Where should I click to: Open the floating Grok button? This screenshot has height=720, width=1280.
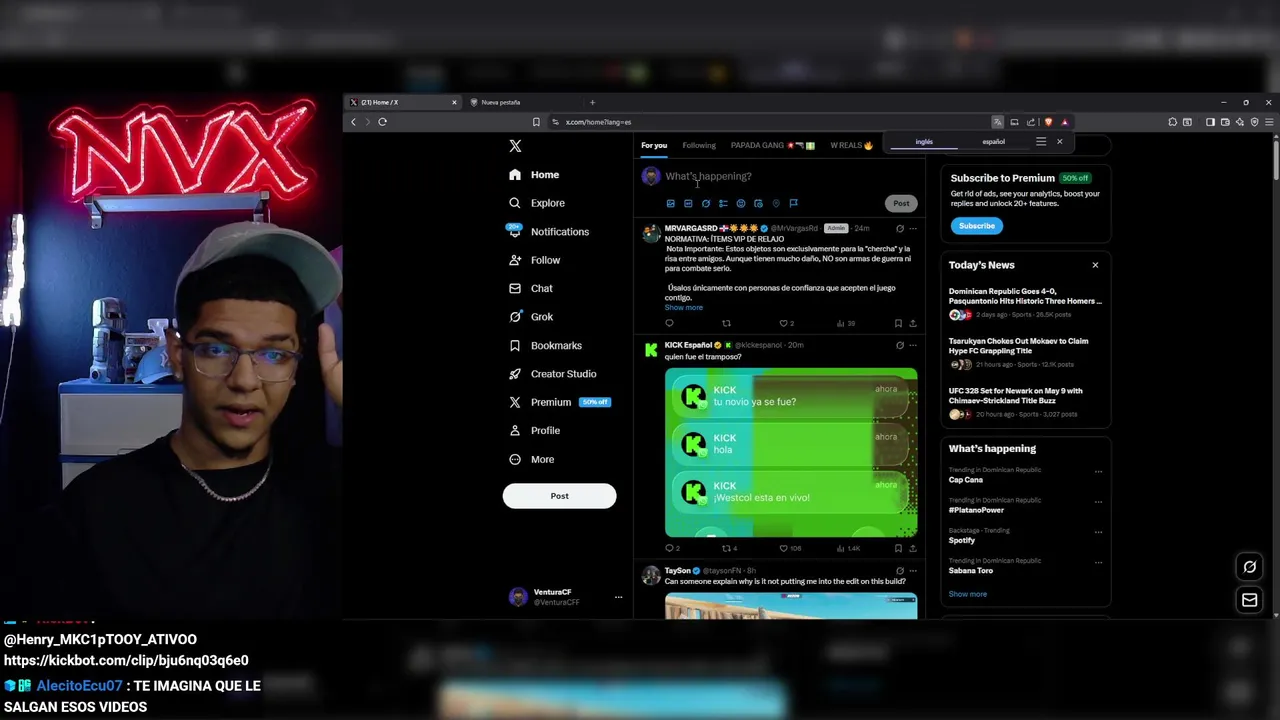[x=1249, y=568]
